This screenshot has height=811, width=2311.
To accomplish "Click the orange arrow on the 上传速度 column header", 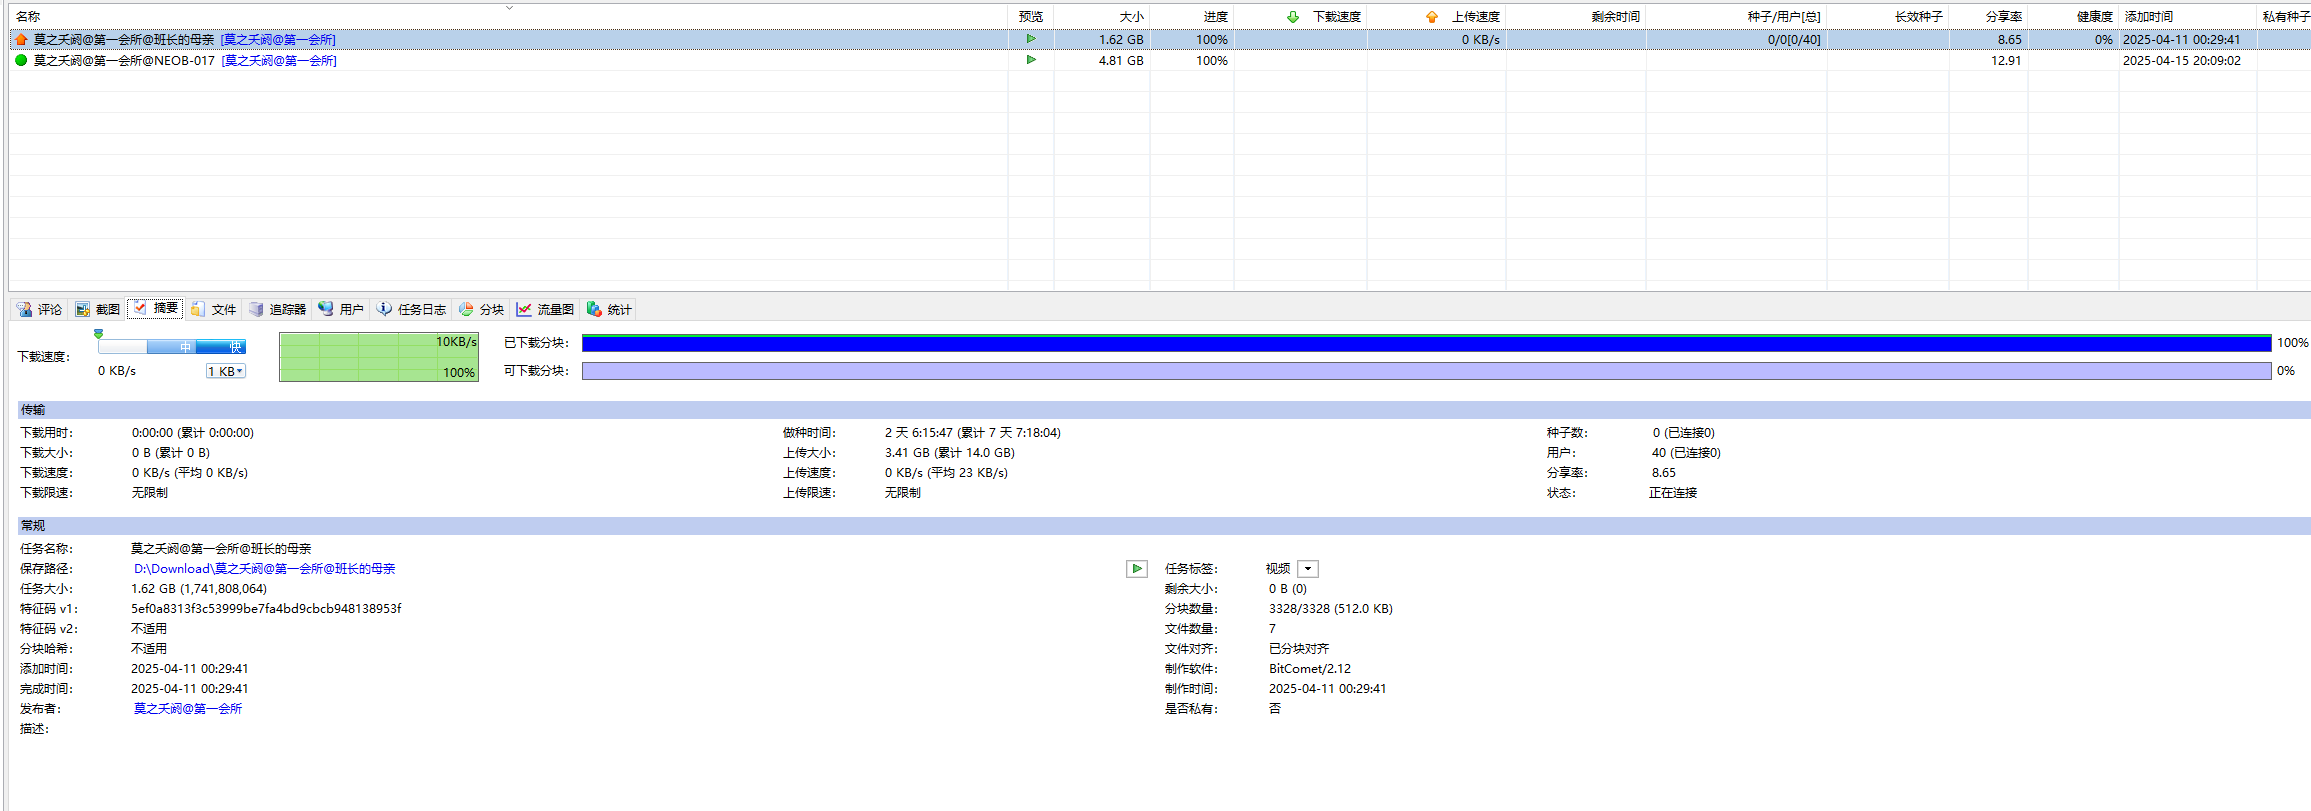I will click(1432, 17).
